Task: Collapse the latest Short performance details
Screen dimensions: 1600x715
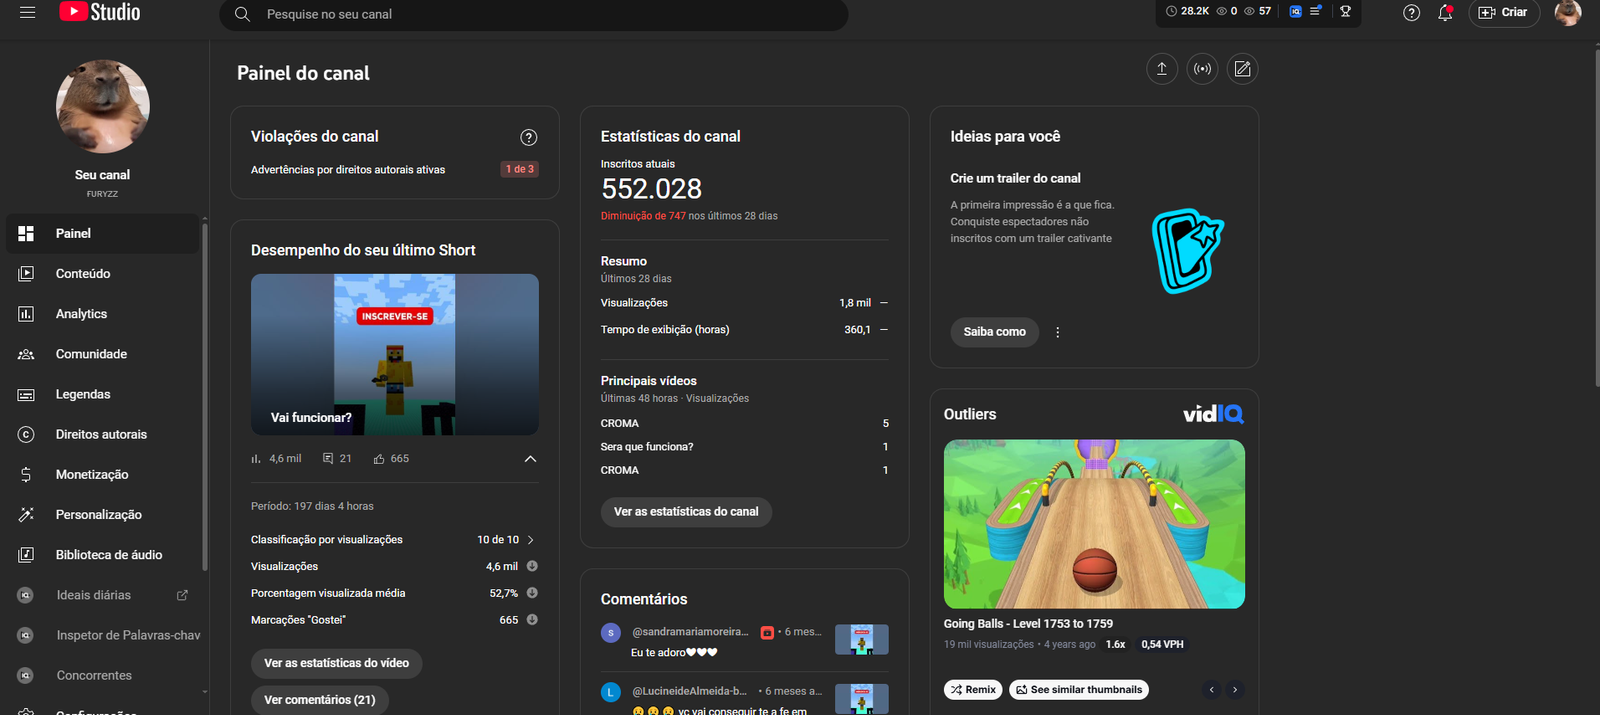Action: pos(530,459)
